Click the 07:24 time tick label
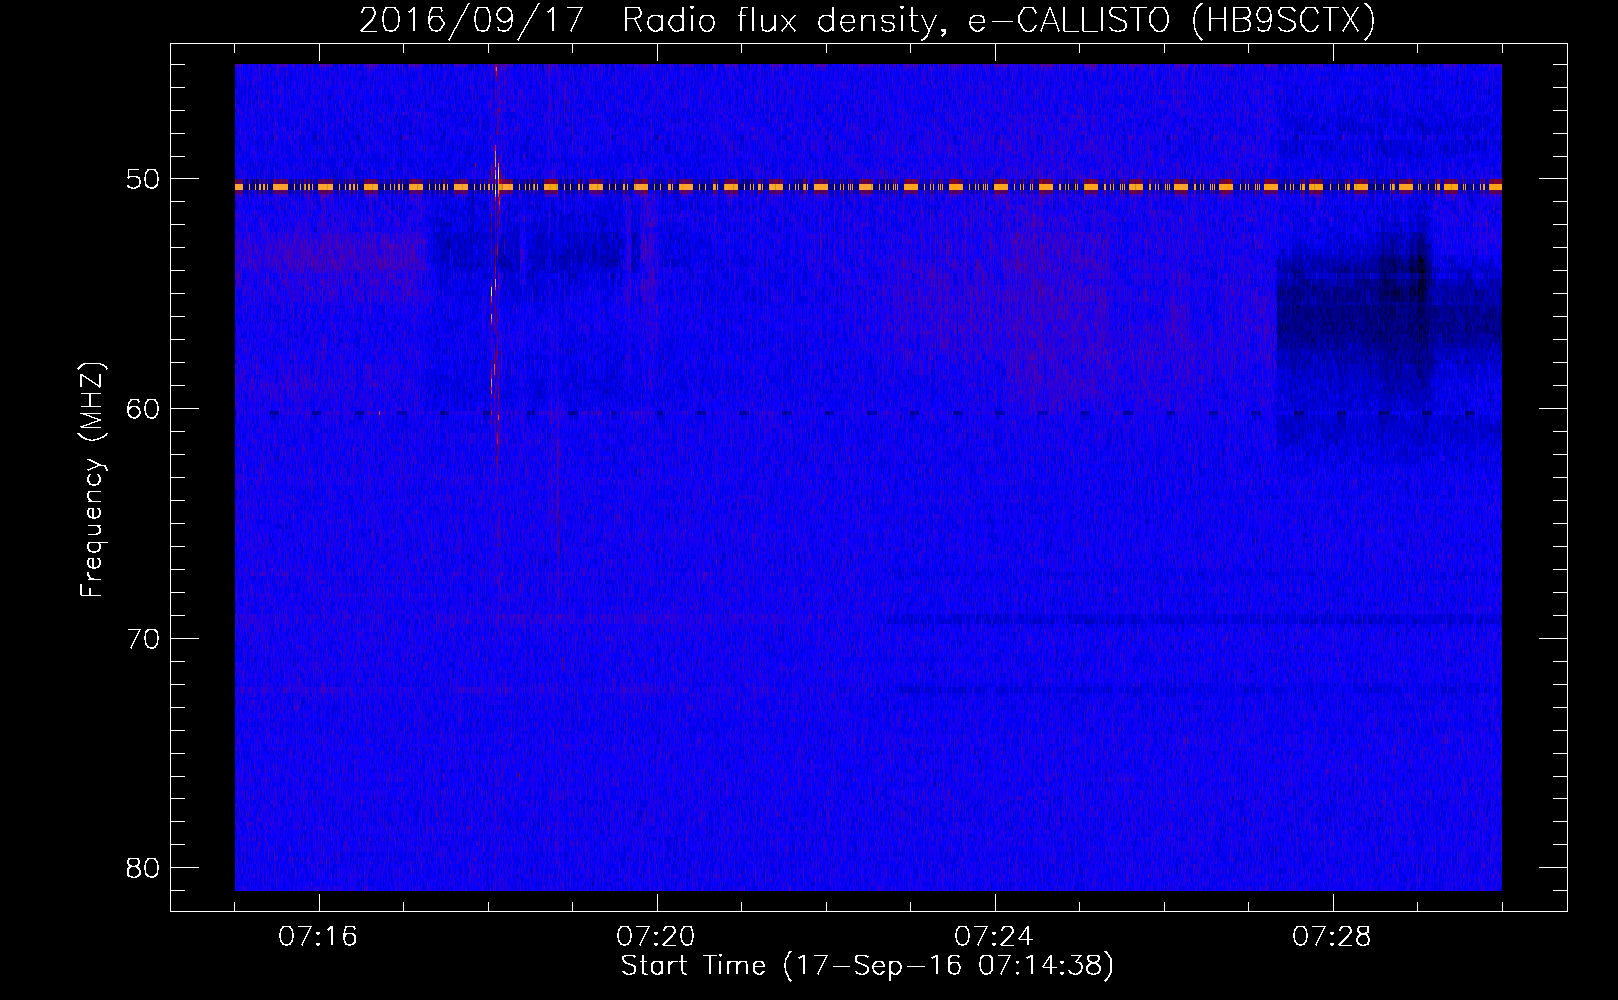The height and width of the screenshot is (1000, 1618). pyautogui.click(x=994, y=937)
